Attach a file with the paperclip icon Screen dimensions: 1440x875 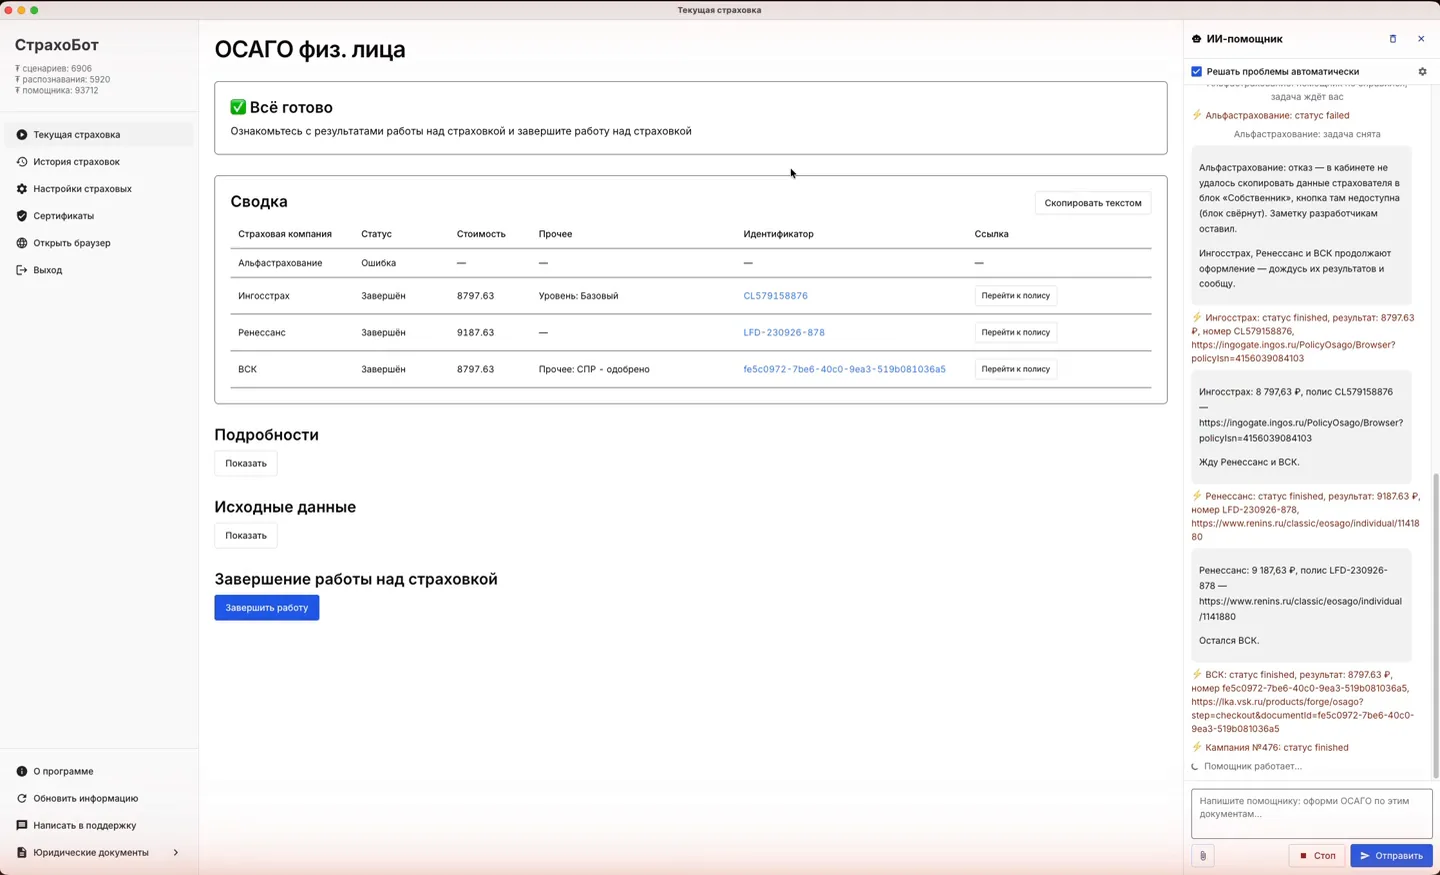click(1203, 856)
